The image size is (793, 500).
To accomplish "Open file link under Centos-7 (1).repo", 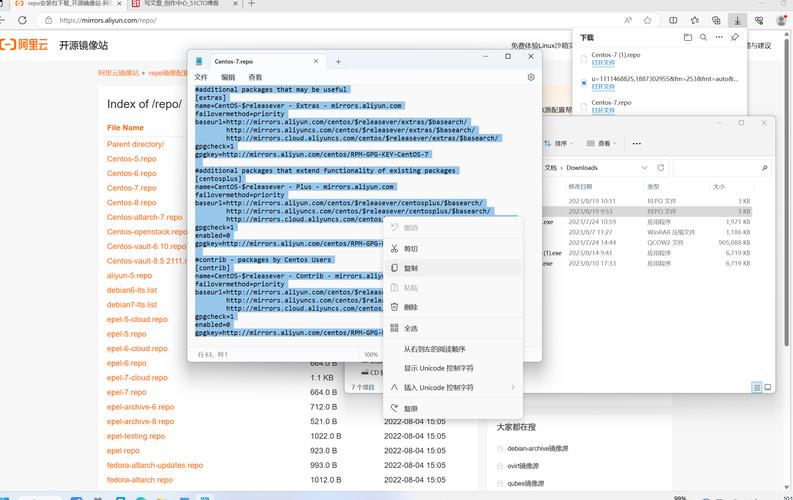I will (603, 63).
